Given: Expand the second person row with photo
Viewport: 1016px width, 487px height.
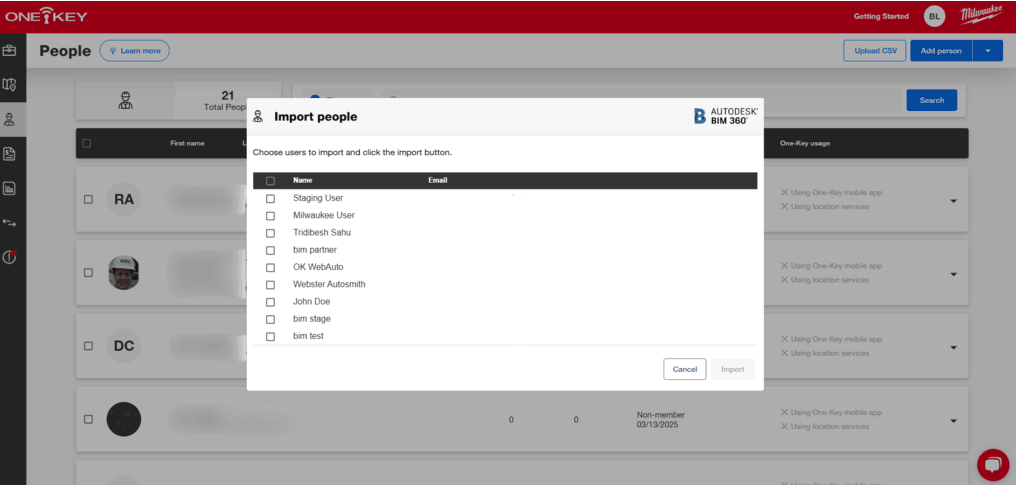Looking at the screenshot, I should pyautogui.click(x=953, y=274).
